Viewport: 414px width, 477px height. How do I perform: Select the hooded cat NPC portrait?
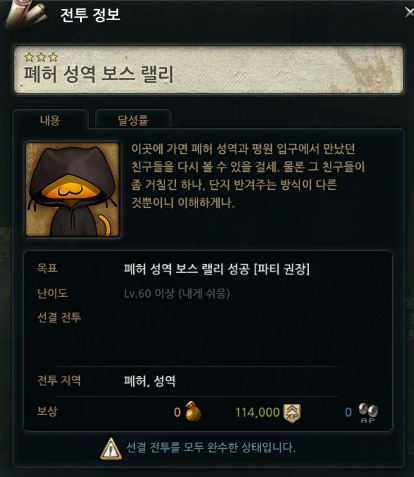point(72,189)
